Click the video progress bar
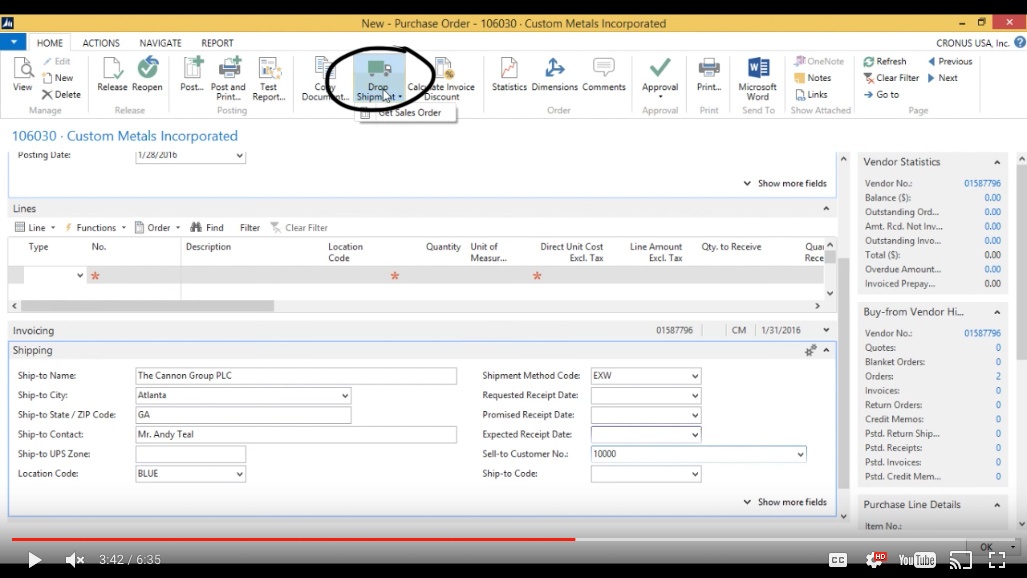1027x578 pixels. [x=514, y=539]
